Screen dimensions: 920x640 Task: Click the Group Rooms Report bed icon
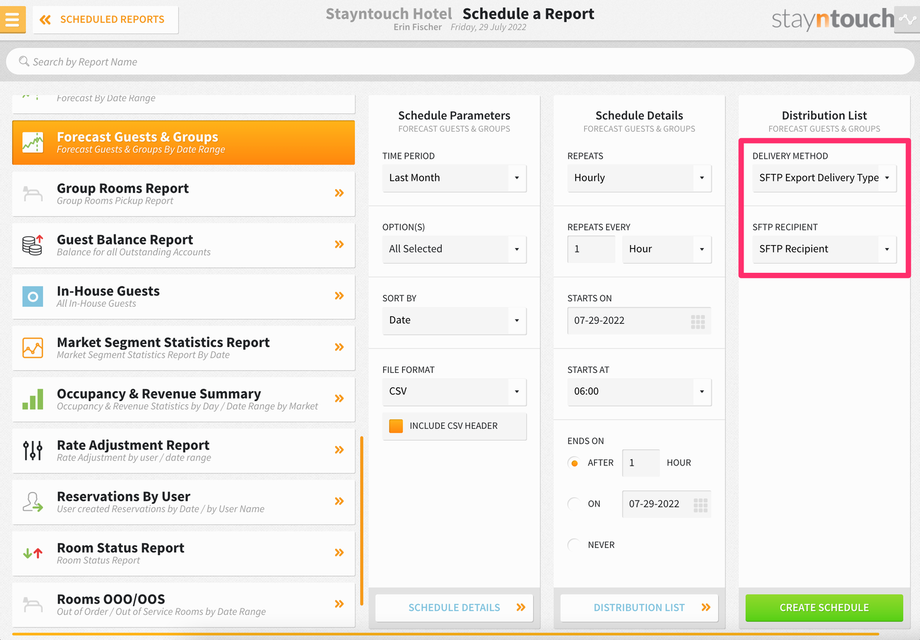[x=33, y=193]
